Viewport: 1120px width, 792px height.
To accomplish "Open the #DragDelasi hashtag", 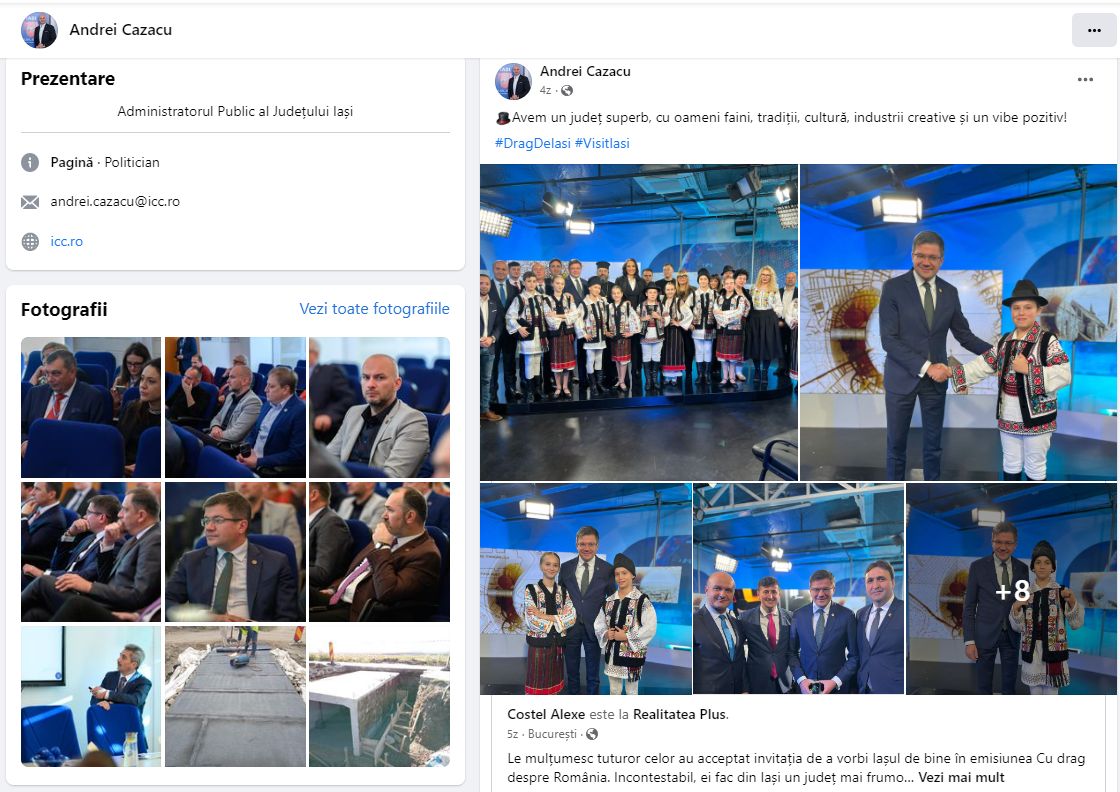I will [x=533, y=143].
